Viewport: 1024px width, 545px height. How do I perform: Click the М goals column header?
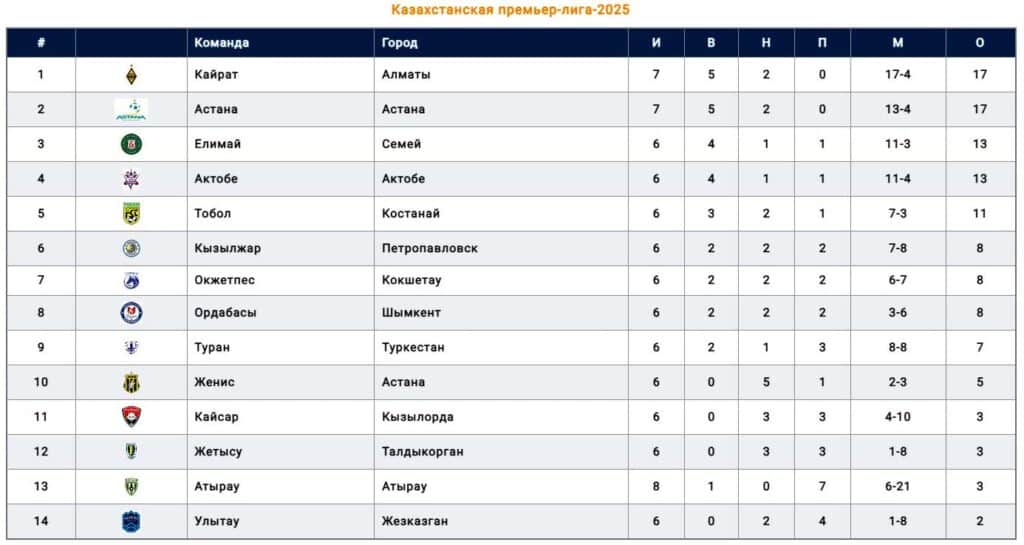coord(898,43)
